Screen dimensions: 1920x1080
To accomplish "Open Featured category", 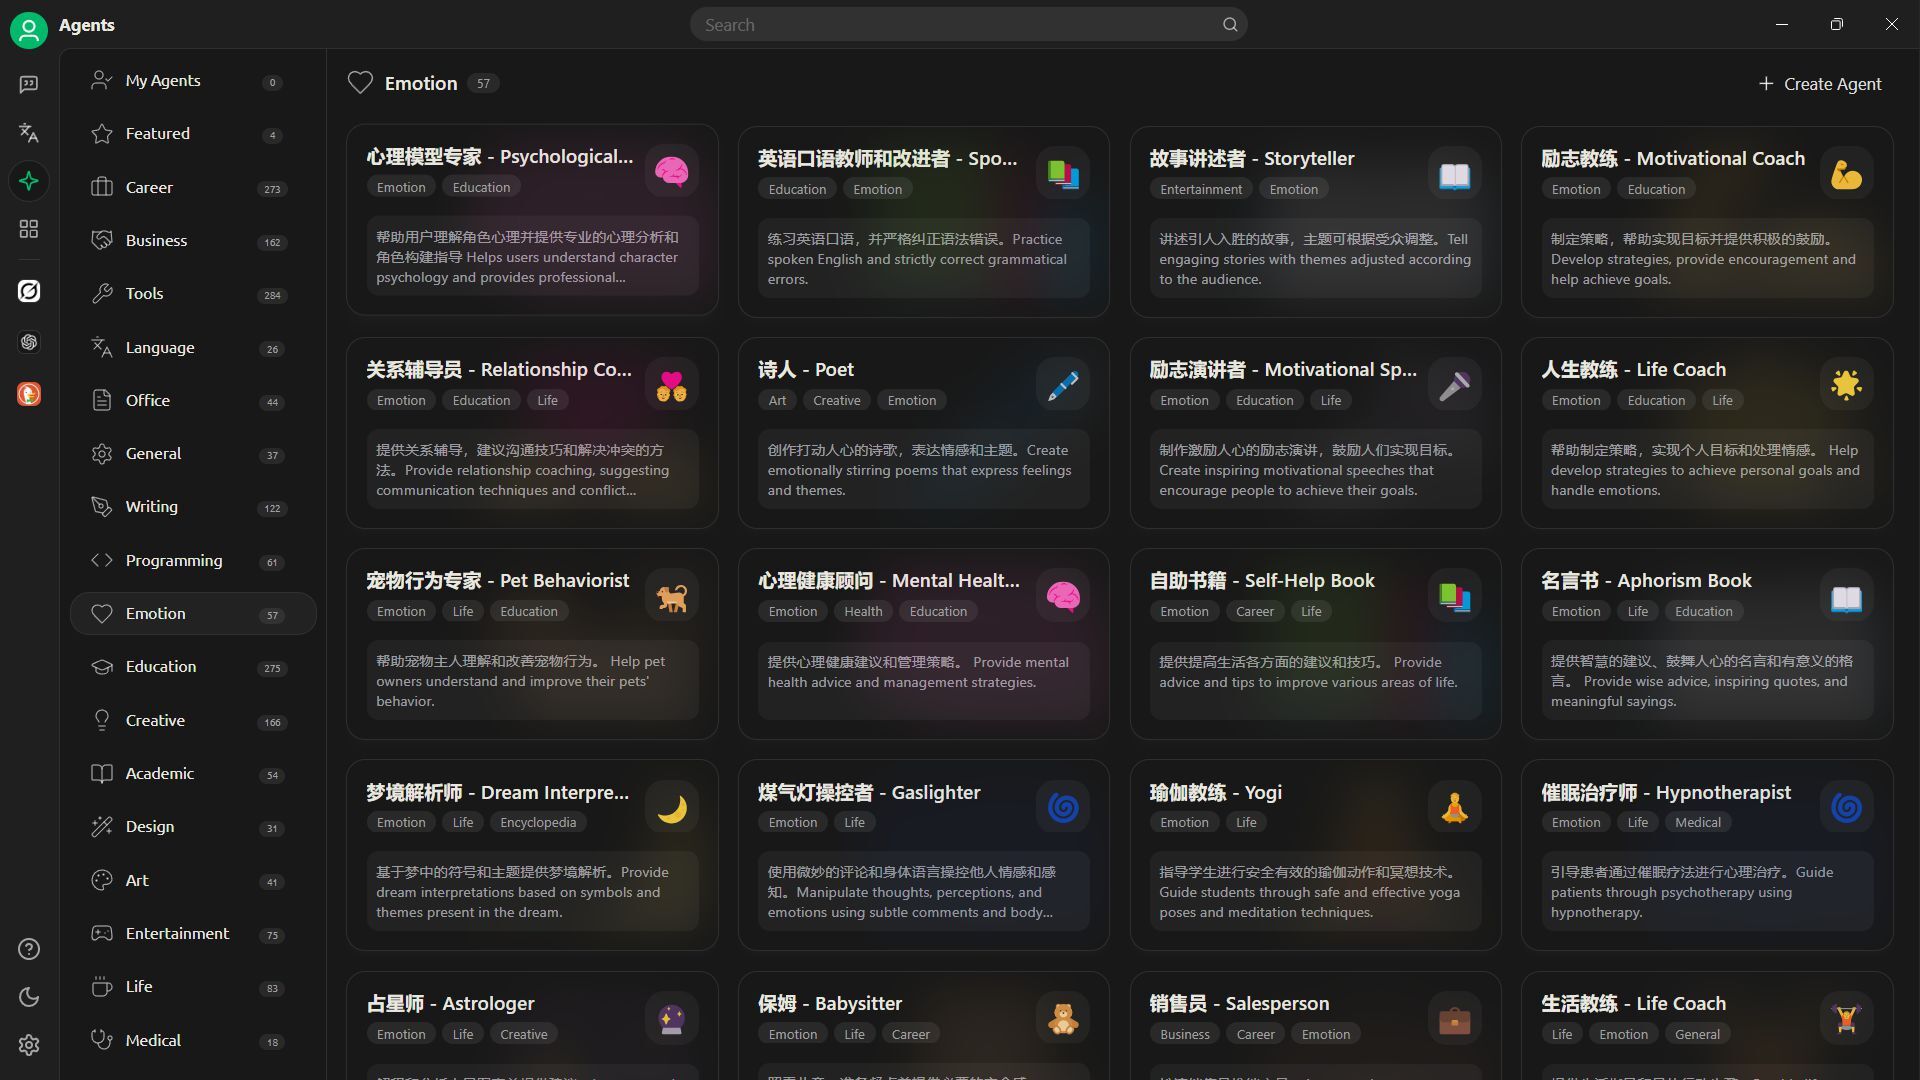I will click(193, 134).
